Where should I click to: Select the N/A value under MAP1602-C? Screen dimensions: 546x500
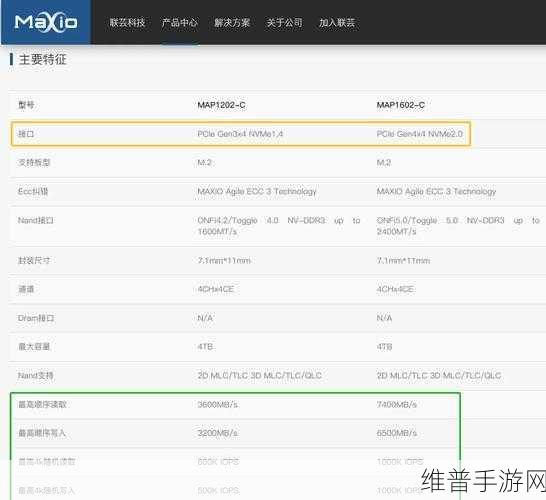pos(385,318)
